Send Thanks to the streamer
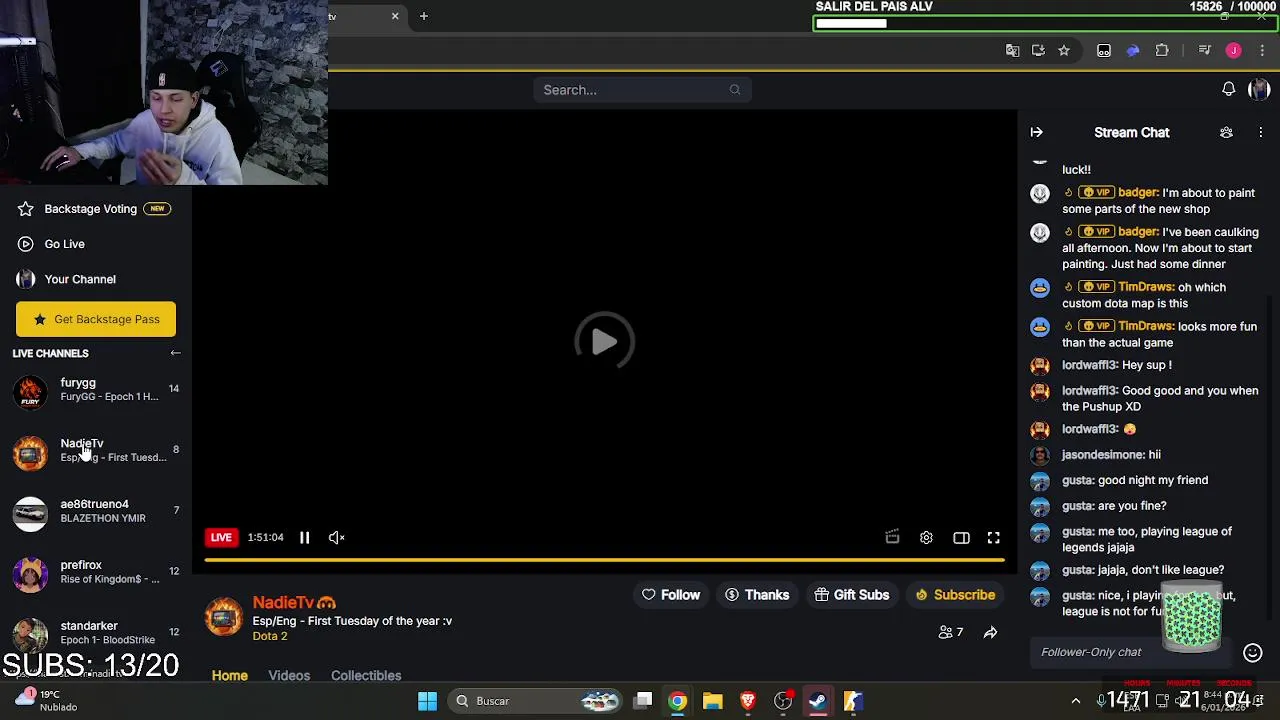 [x=757, y=595]
